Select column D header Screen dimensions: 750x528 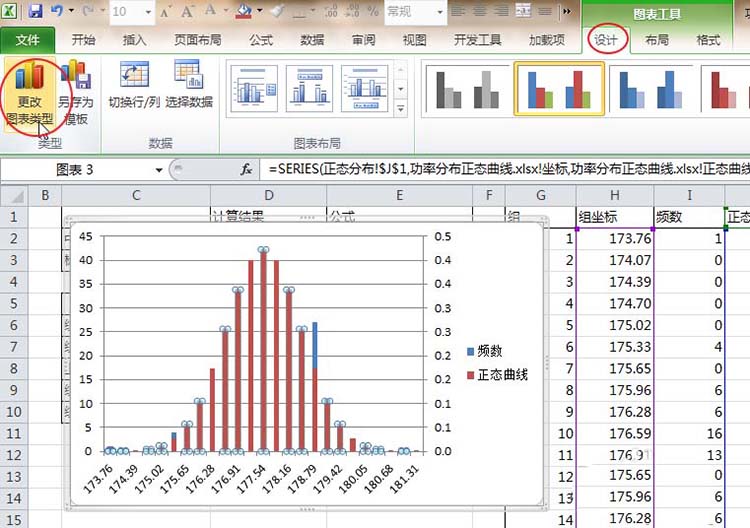[x=269, y=195]
